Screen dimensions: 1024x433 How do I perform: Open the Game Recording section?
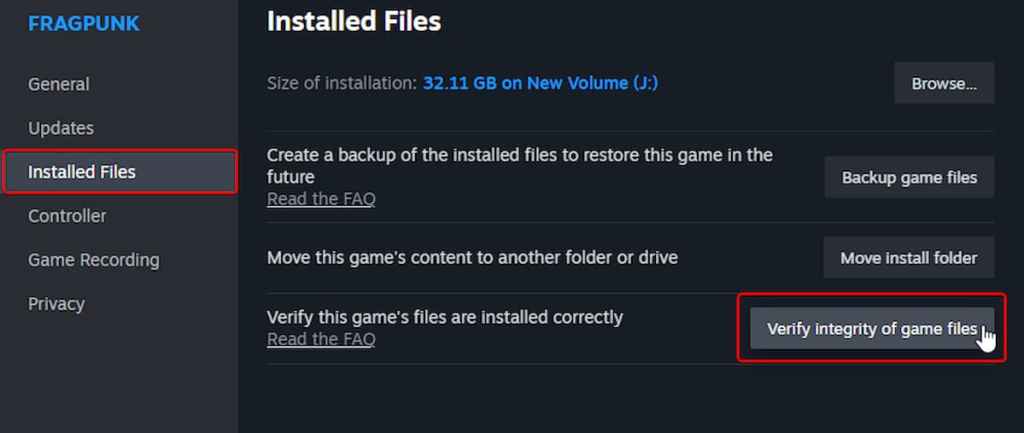click(x=93, y=260)
